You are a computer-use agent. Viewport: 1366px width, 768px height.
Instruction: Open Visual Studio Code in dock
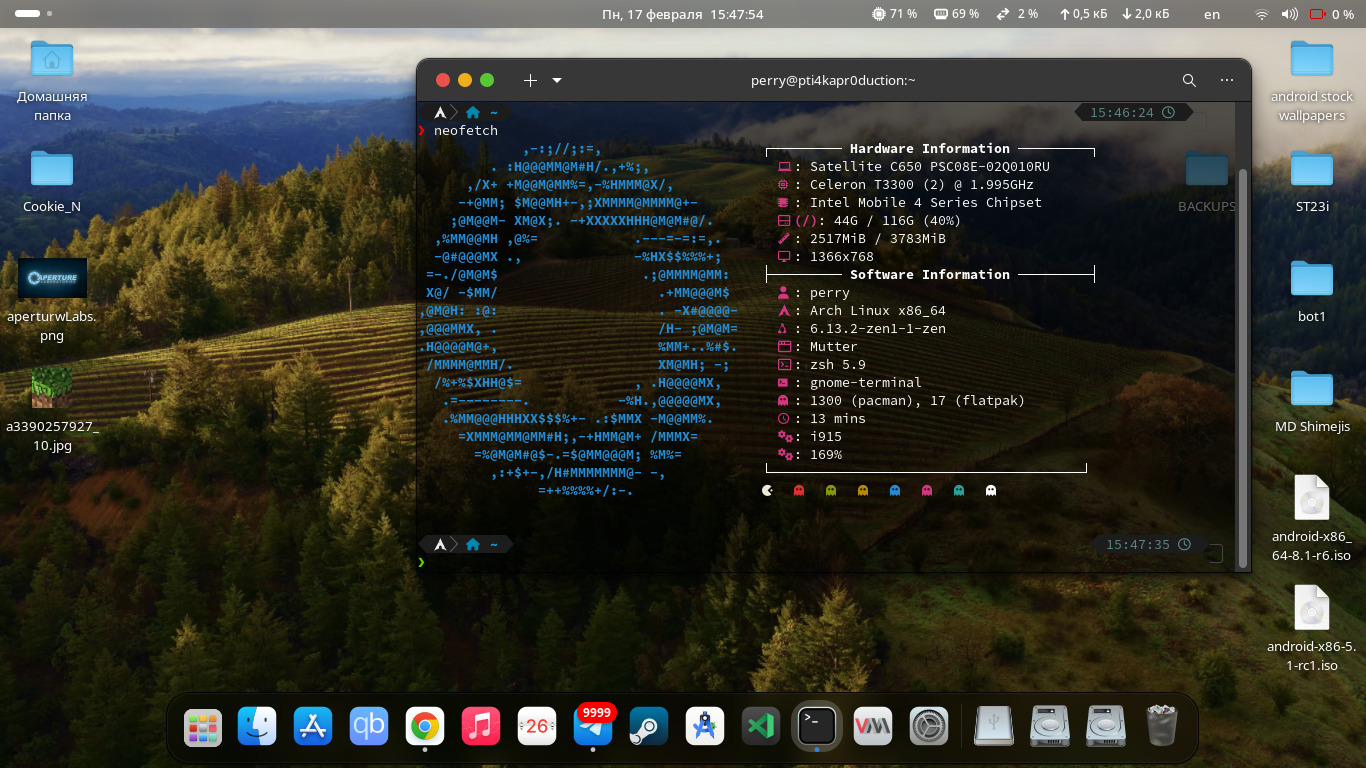pos(760,727)
